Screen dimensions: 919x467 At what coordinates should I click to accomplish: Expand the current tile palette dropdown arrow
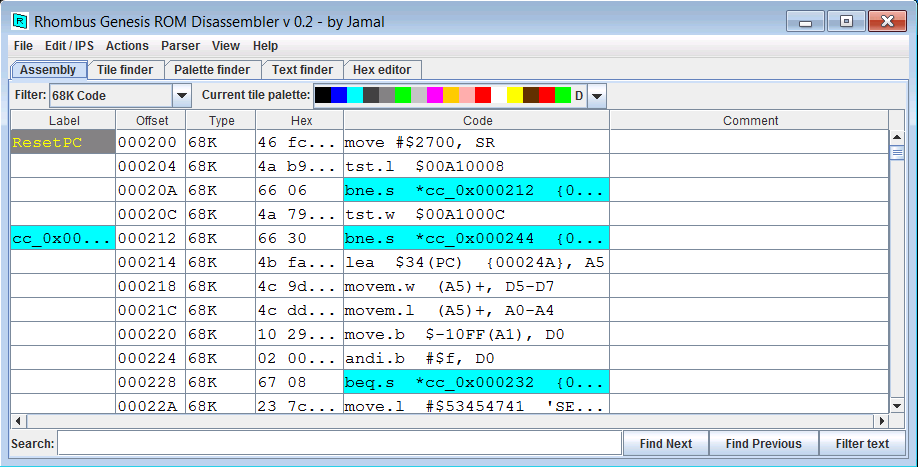[597, 96]
